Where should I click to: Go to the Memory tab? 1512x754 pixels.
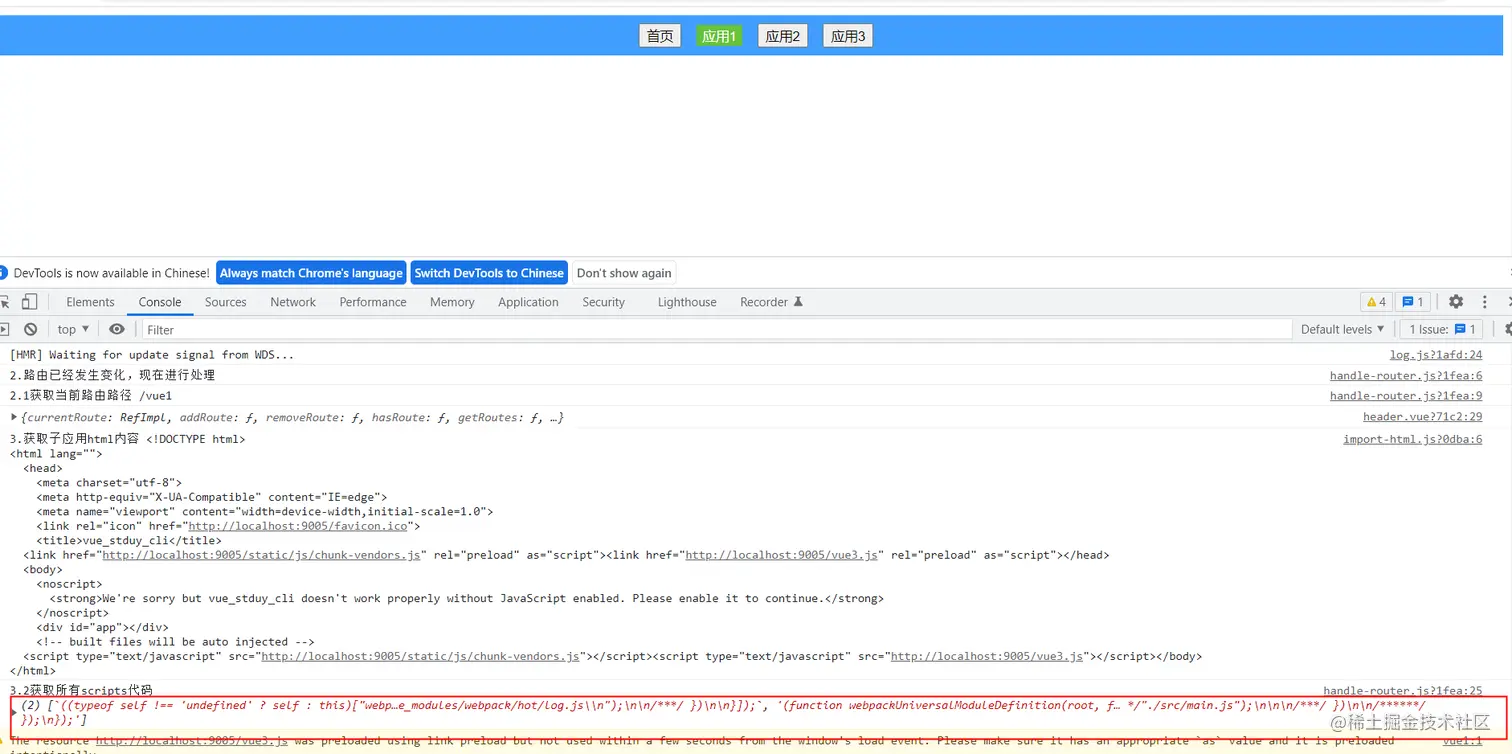click(452, 302)
